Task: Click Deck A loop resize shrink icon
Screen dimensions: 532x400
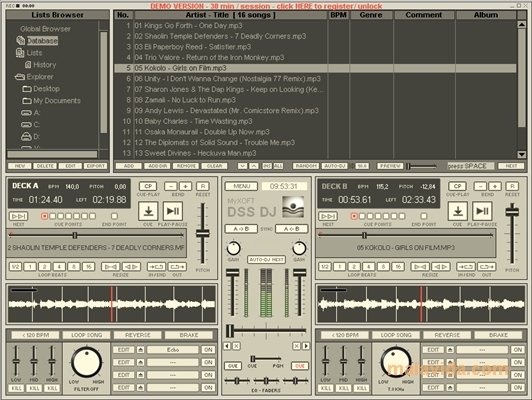Action: point(111,267)
